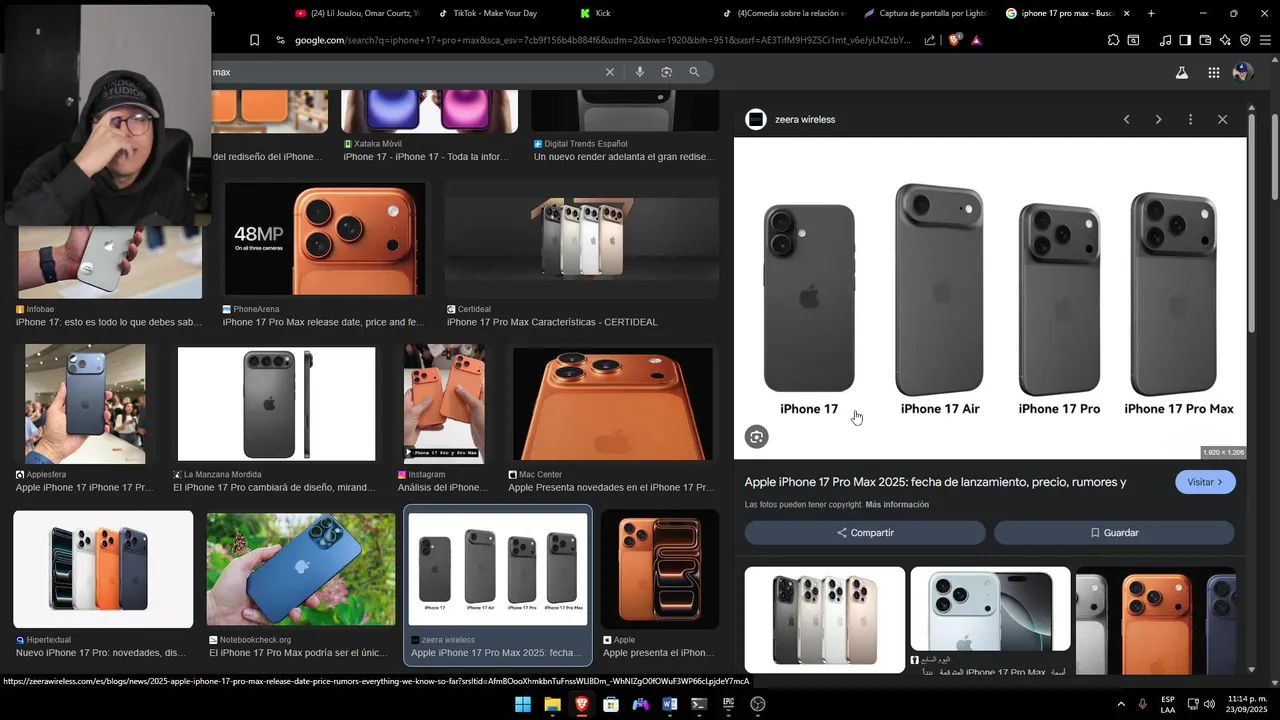
Task: Click the address bar URL field
Action: (602, 40)
